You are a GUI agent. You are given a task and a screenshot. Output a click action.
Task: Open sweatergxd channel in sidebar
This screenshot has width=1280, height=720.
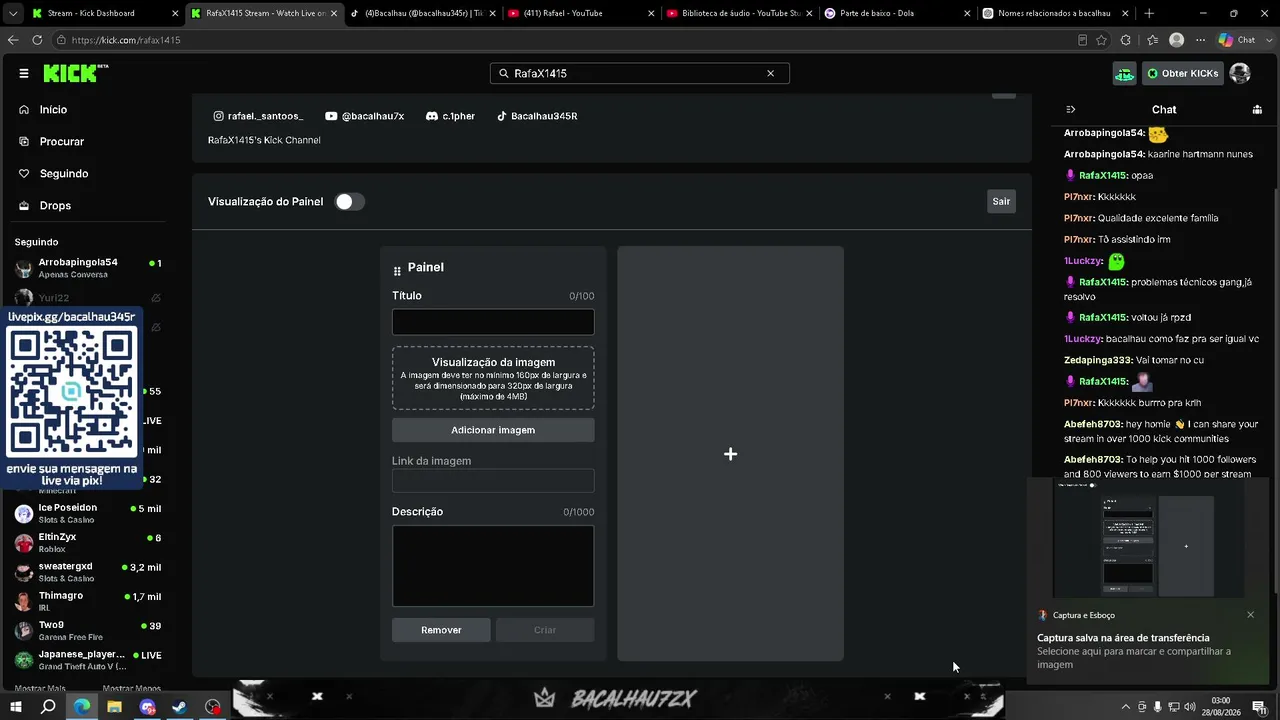coord(88,572)
